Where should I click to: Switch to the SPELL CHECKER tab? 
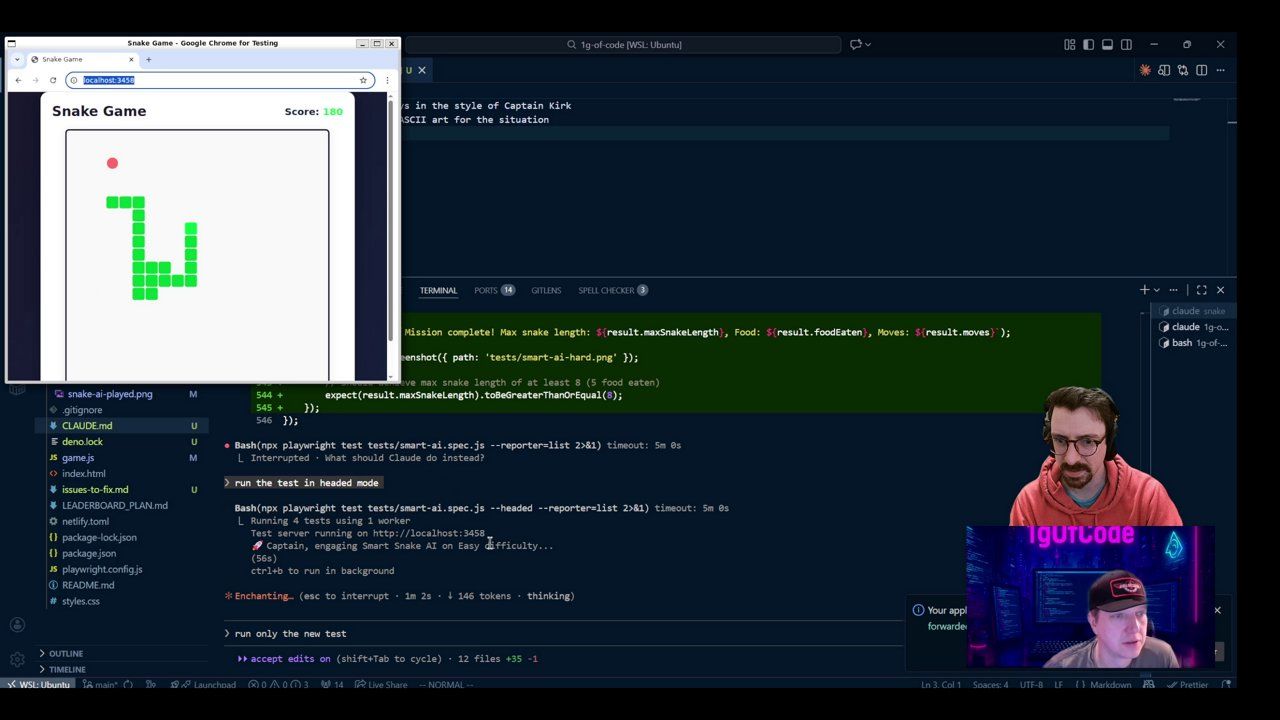[606, 290]
